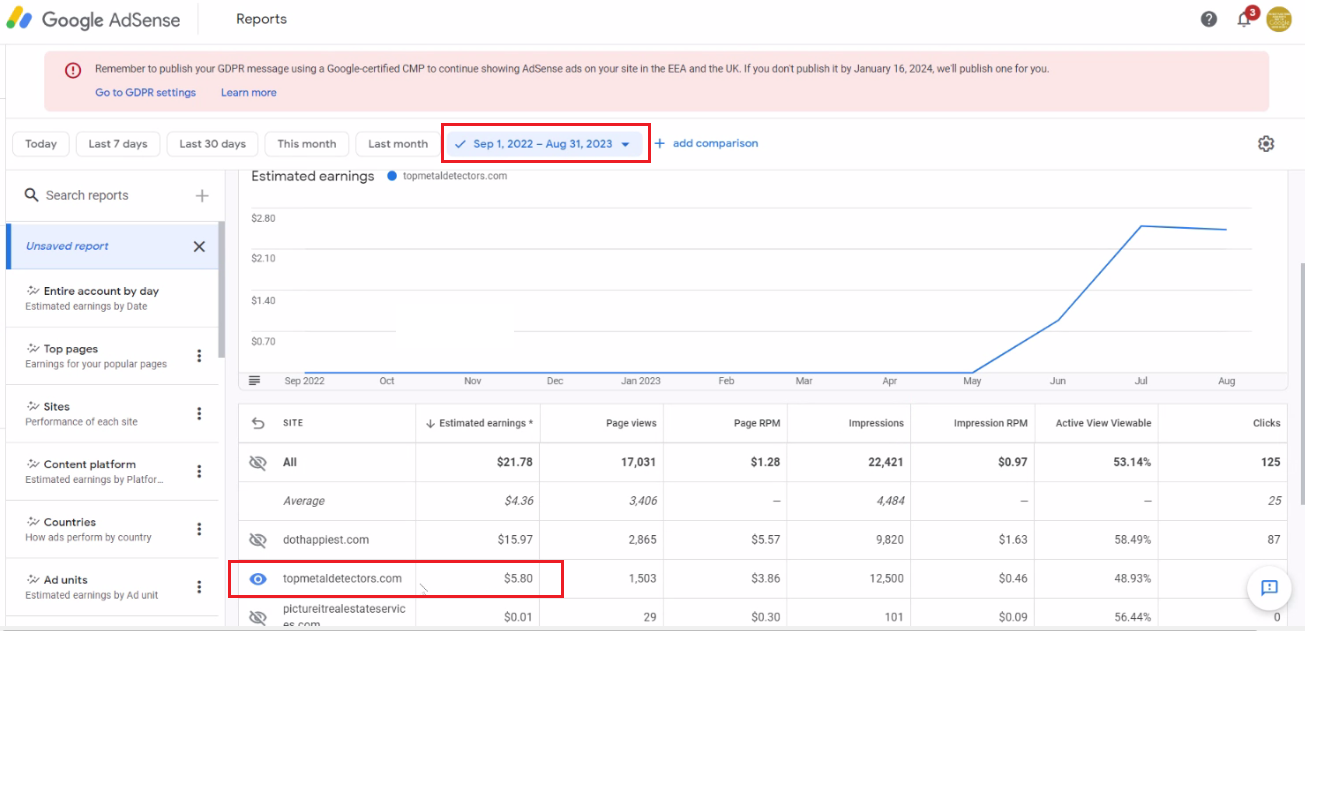
Task: Open the Top pages report
Action: pos(112,356)
